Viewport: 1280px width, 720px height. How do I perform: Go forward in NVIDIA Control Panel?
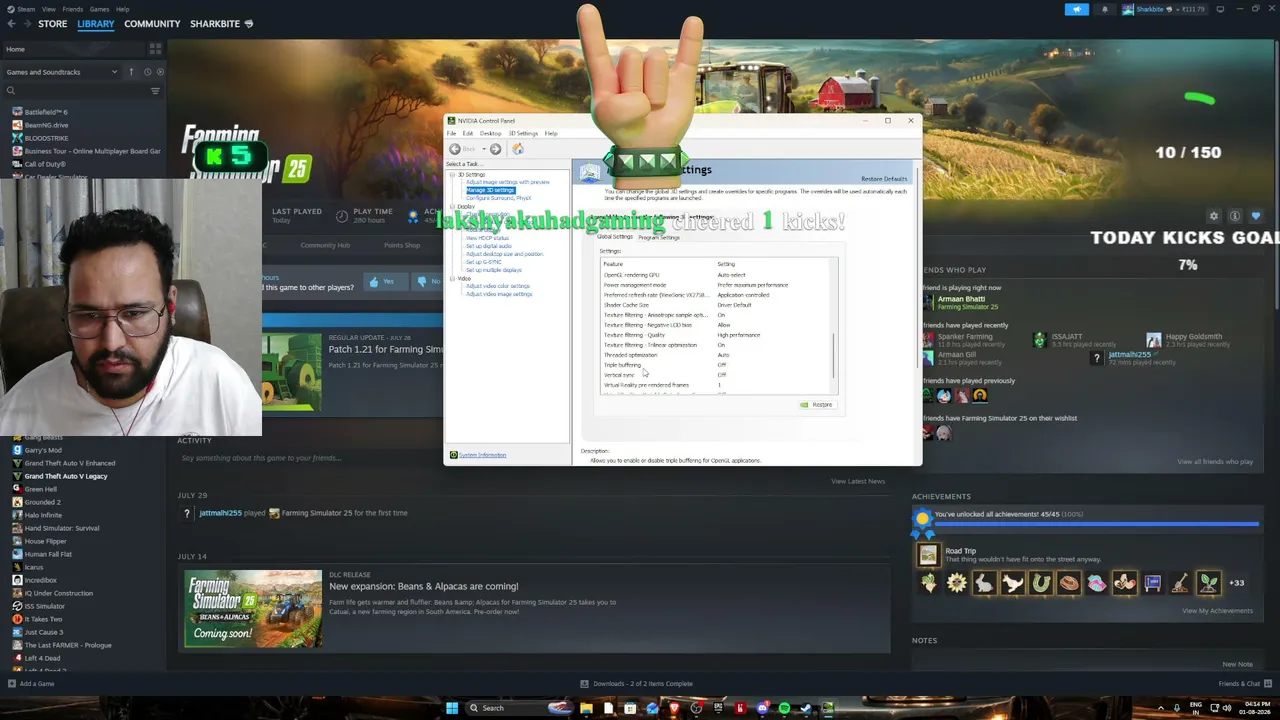(x=495, y=149)
